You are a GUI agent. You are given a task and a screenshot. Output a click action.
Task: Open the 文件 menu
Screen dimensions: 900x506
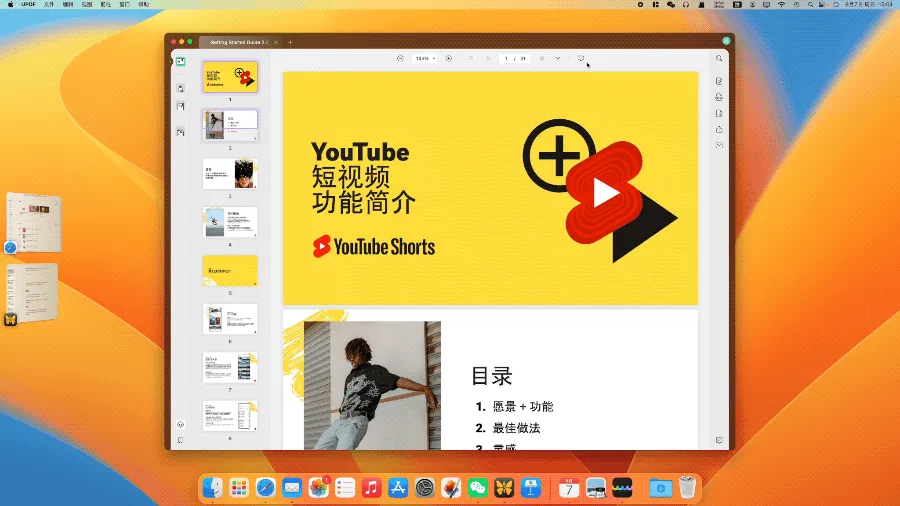pyautogui.click(x=49, y=4)
